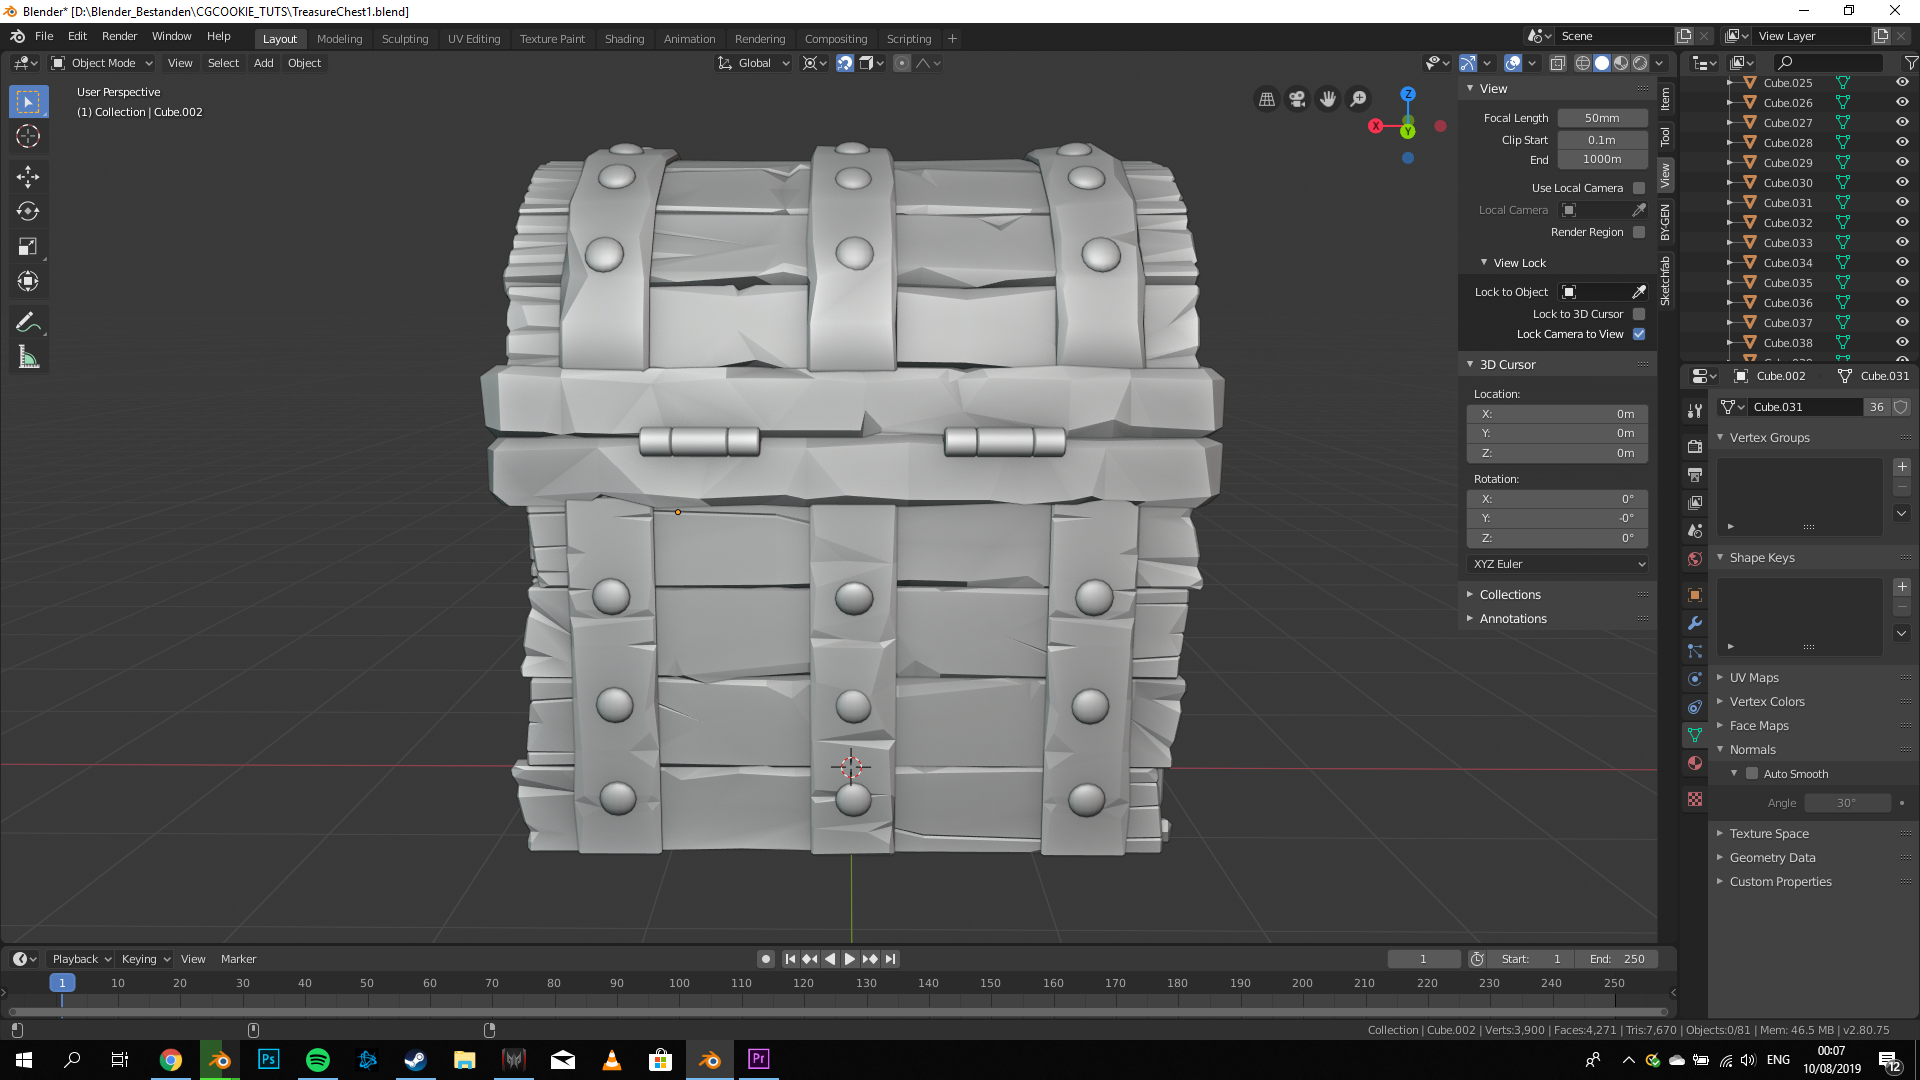Click the Focal Length 50mm field
Viewport: 1920px width, 1080px height.
click(1601, 118)
